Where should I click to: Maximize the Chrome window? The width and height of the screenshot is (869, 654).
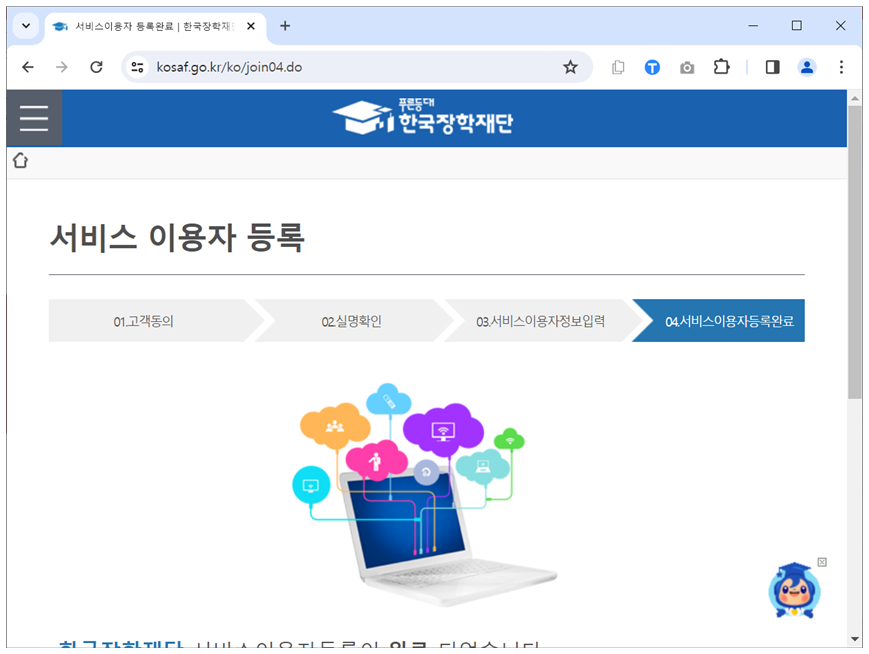796,25
